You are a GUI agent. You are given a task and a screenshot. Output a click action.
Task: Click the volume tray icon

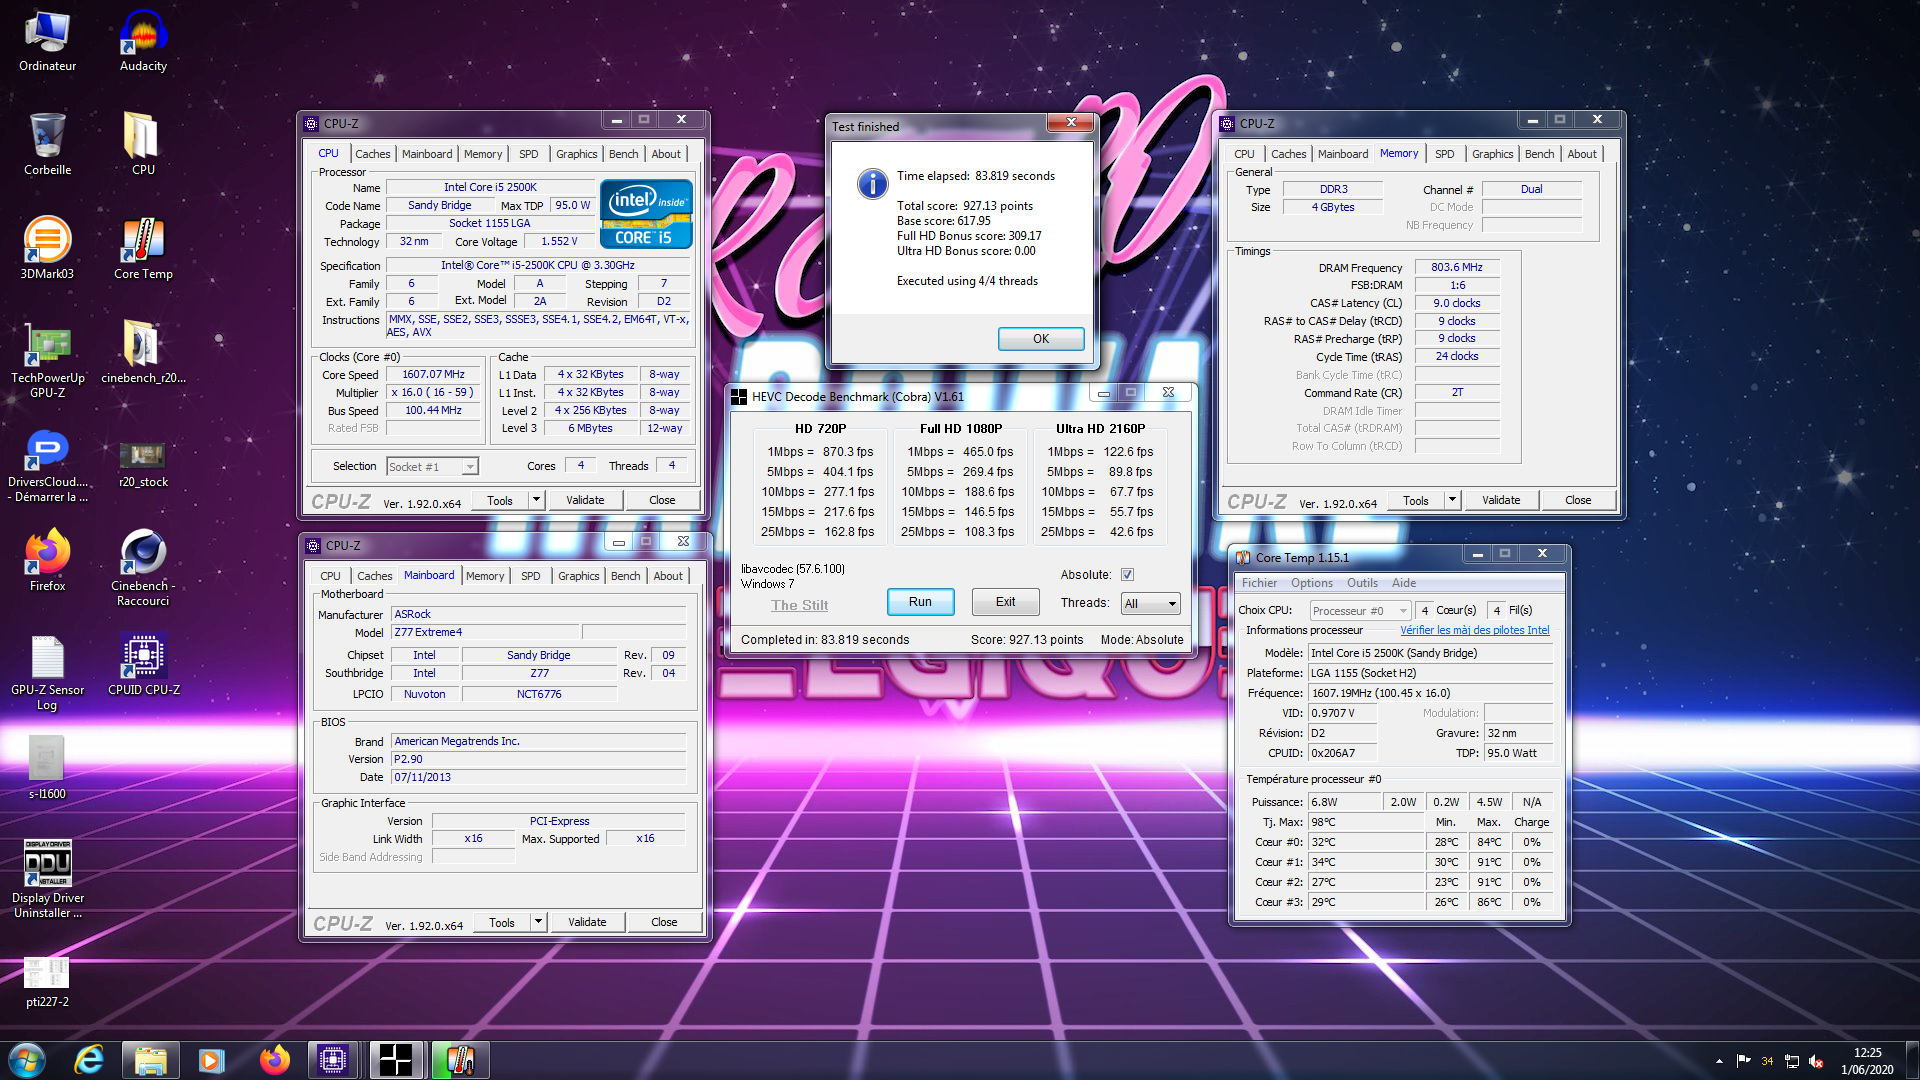[1816, 1061]
